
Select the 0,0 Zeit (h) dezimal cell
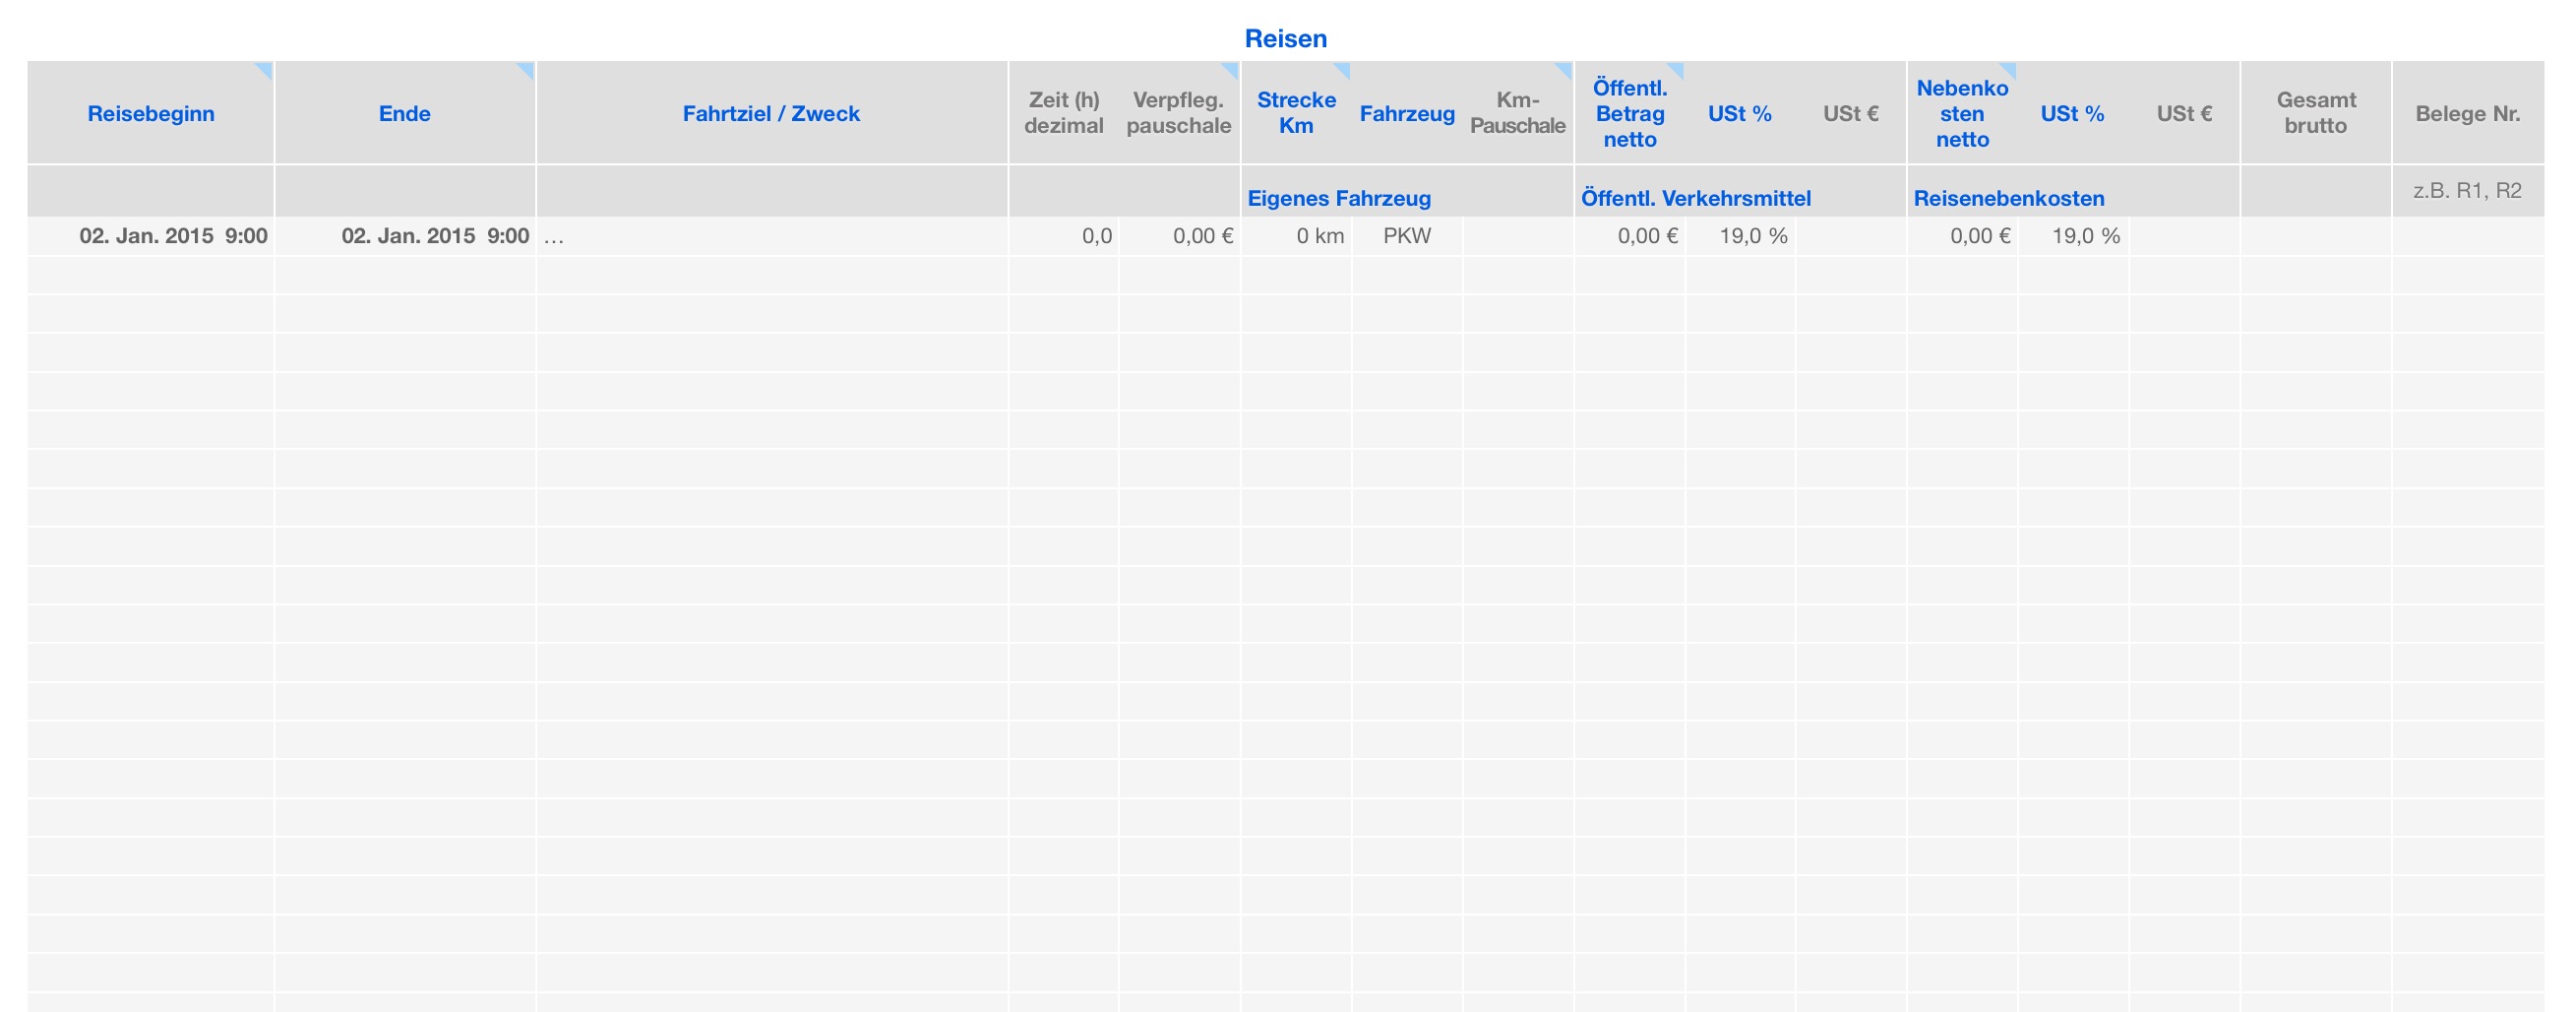(1064, 236)
